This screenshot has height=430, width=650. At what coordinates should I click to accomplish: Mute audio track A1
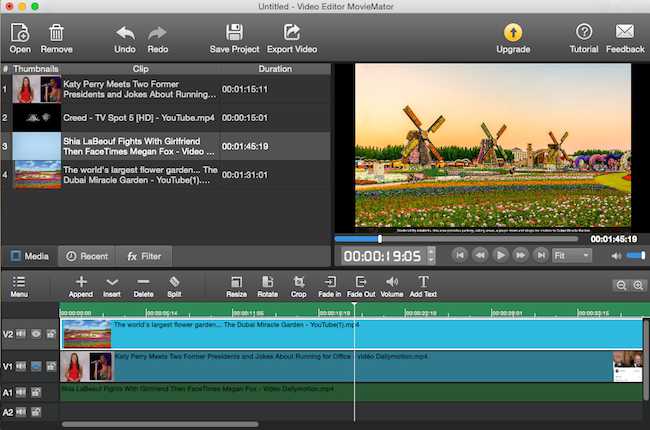(x=21, y=392)
